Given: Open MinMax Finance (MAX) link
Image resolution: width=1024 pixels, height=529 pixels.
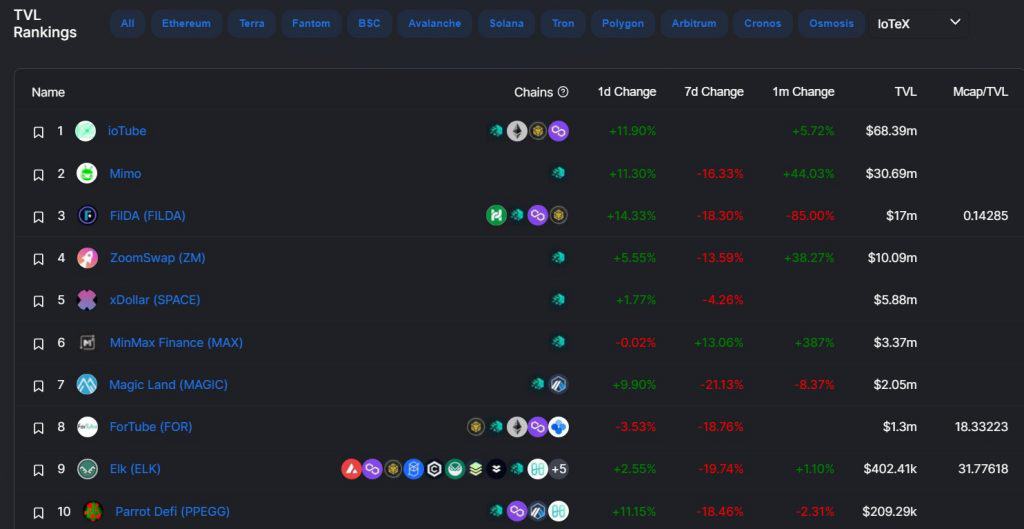Looking at the screenshot, I should pyautogui.click(x=176, y=342).
